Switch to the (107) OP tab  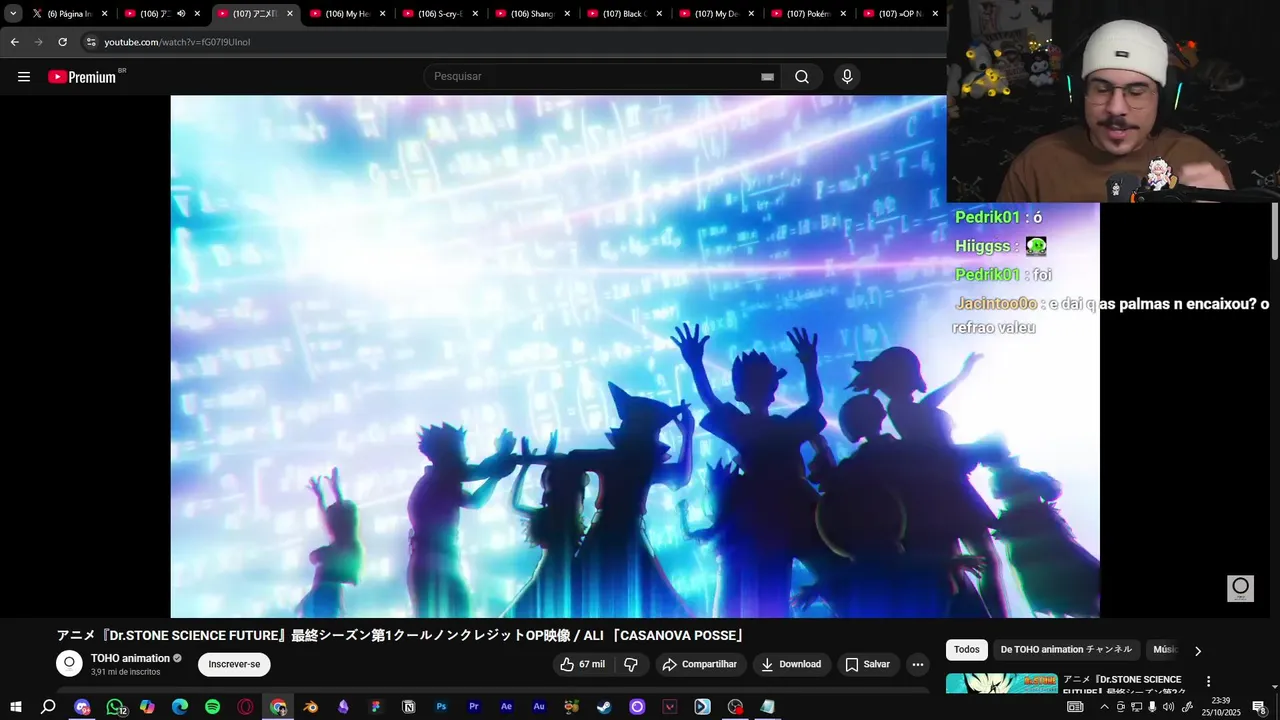[900, 14]
